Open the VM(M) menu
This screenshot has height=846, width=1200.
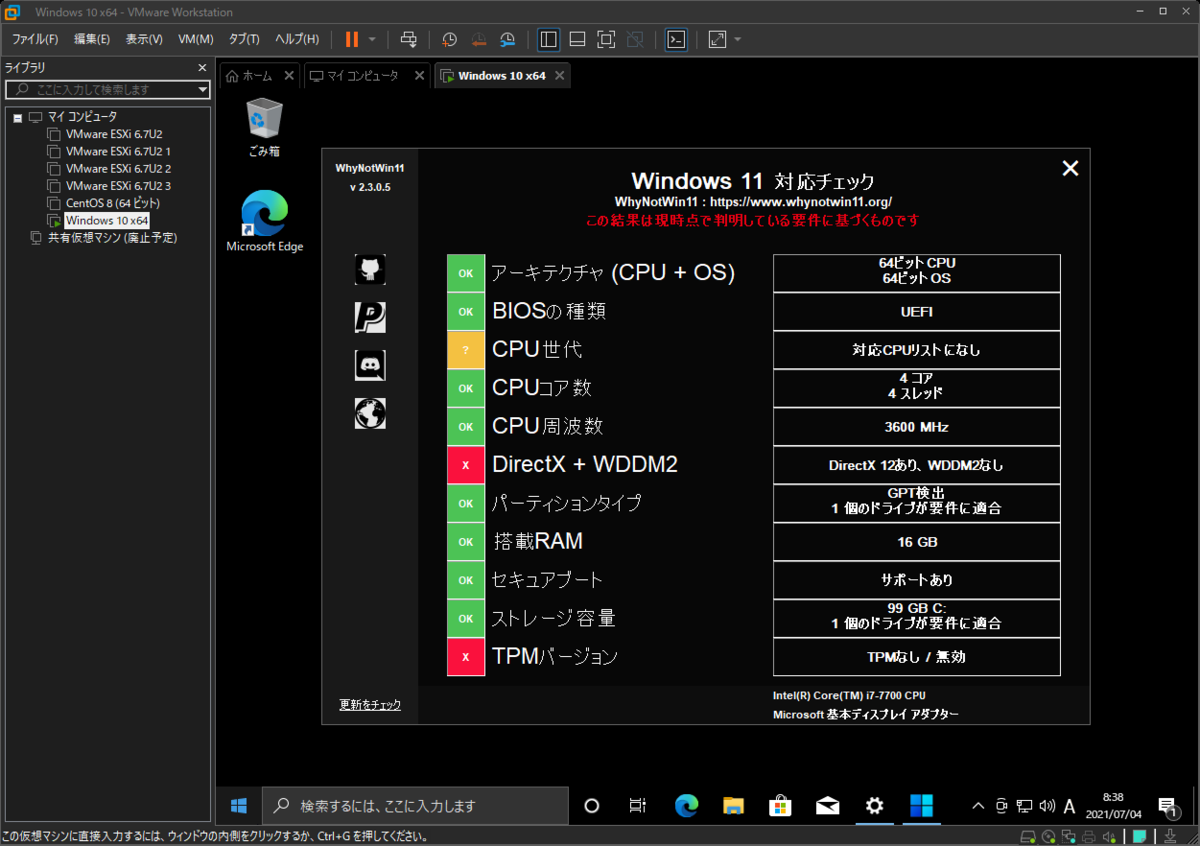point(196,39)
